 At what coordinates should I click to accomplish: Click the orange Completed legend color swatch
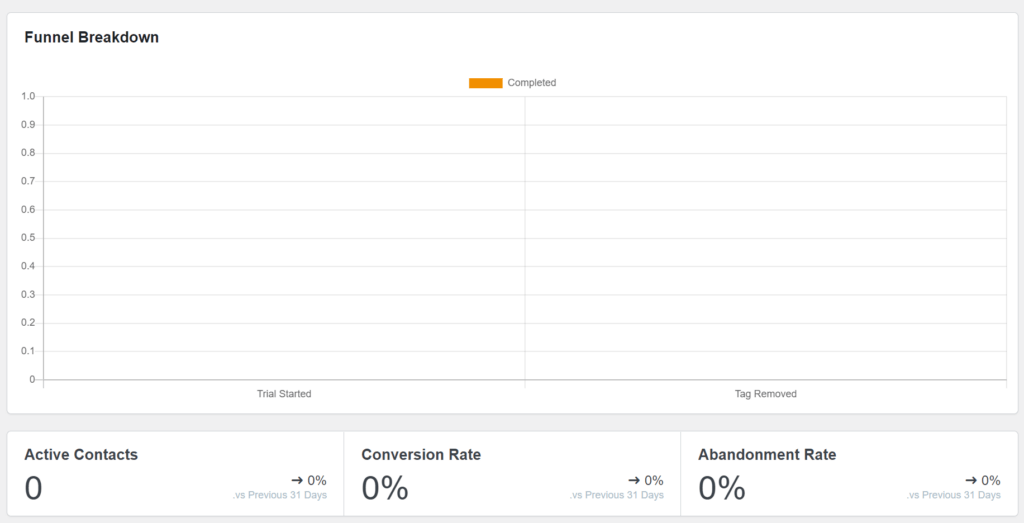[486, 83]
